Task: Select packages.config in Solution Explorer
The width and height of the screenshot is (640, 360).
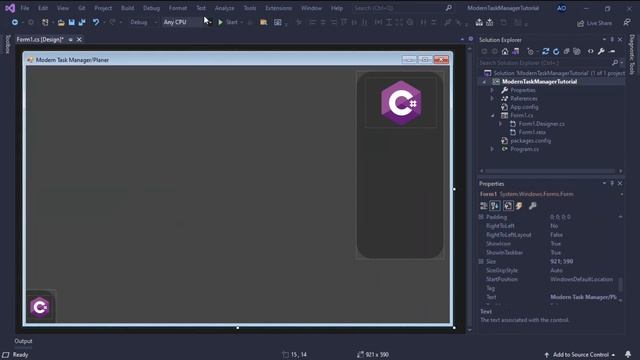Action: pyautogui.click(x=531, y=140)
